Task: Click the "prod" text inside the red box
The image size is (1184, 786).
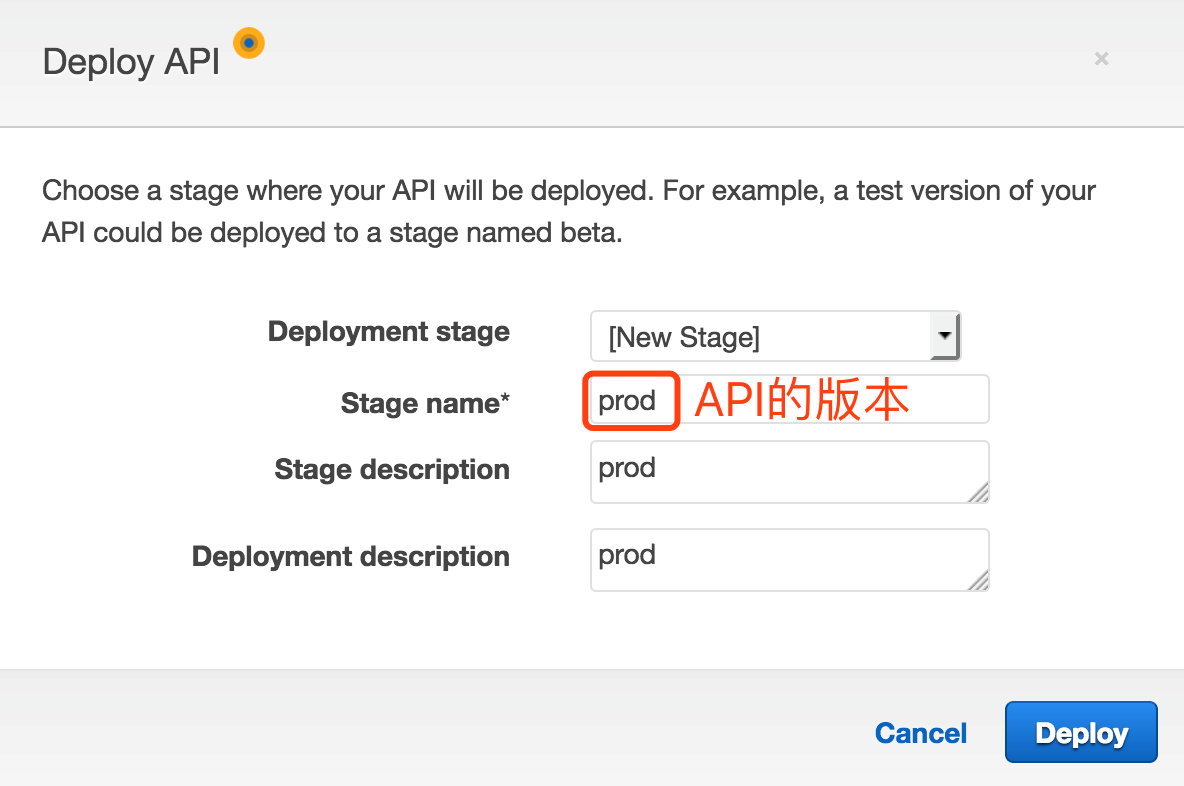Action: coord(627,401)
